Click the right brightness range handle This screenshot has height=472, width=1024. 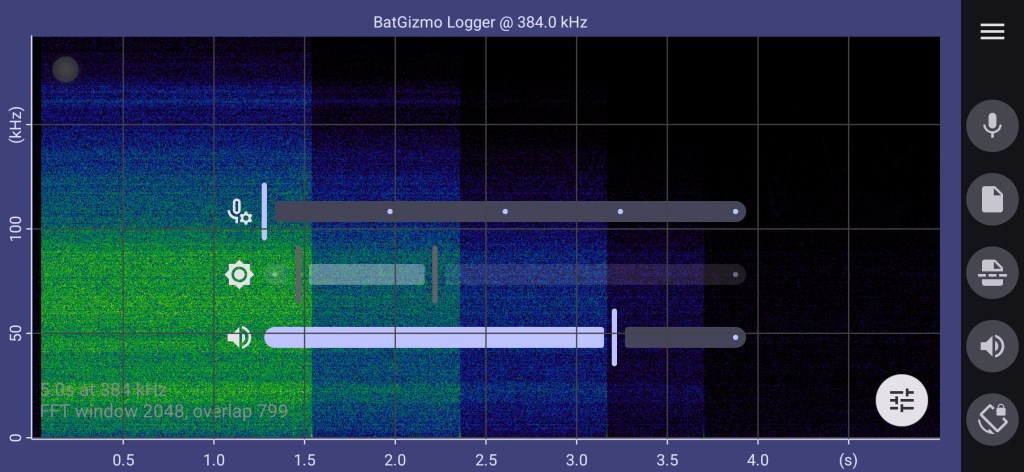coord(434,274)
